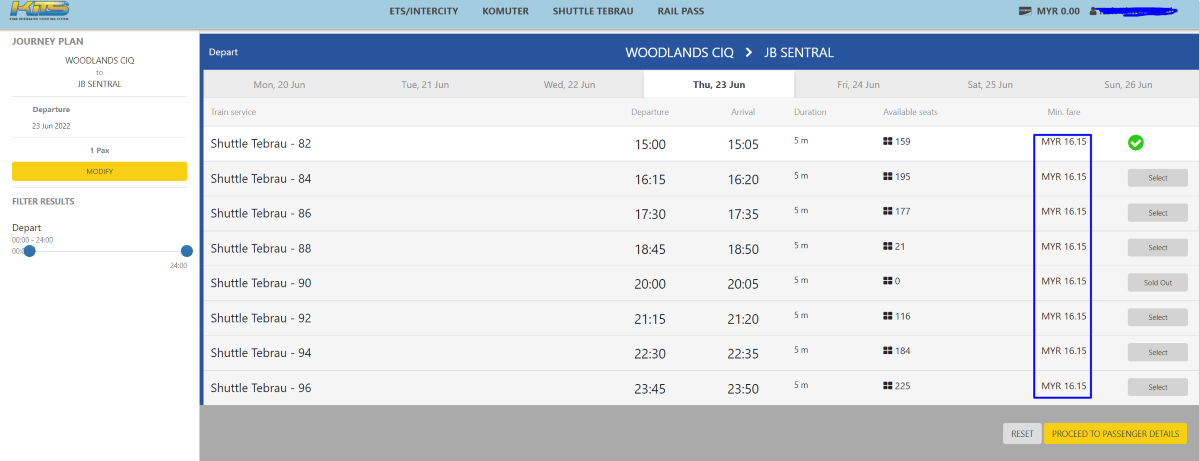
Task: Click the 22:30 departure time
Action: [x=650, y=355]
